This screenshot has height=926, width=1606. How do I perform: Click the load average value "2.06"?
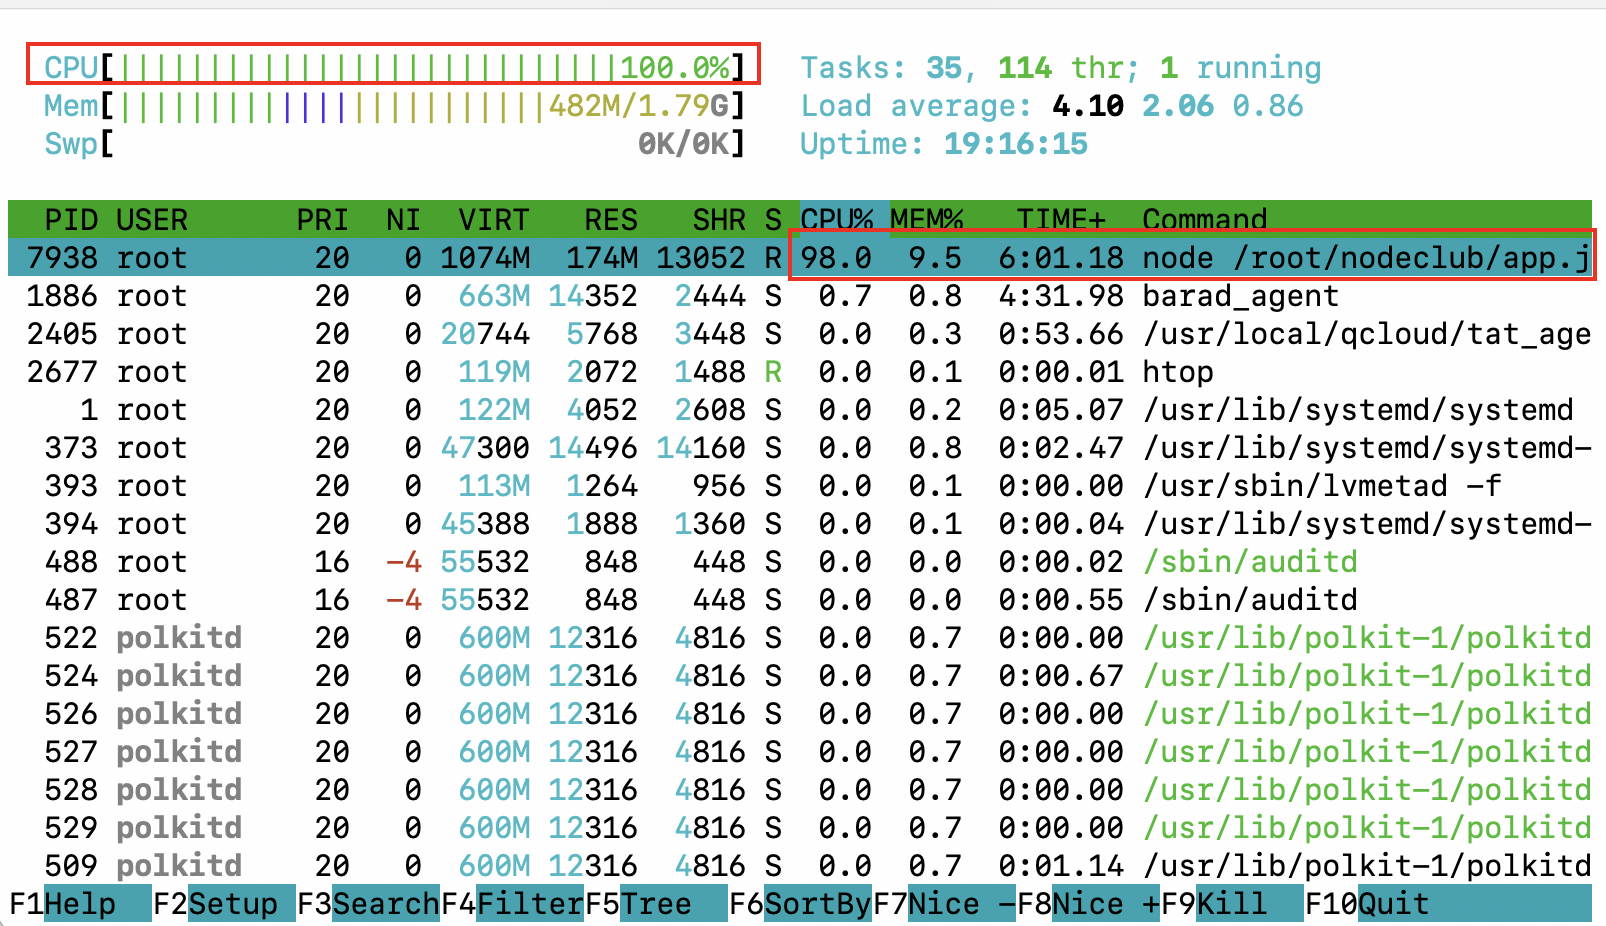point(1178,105)
